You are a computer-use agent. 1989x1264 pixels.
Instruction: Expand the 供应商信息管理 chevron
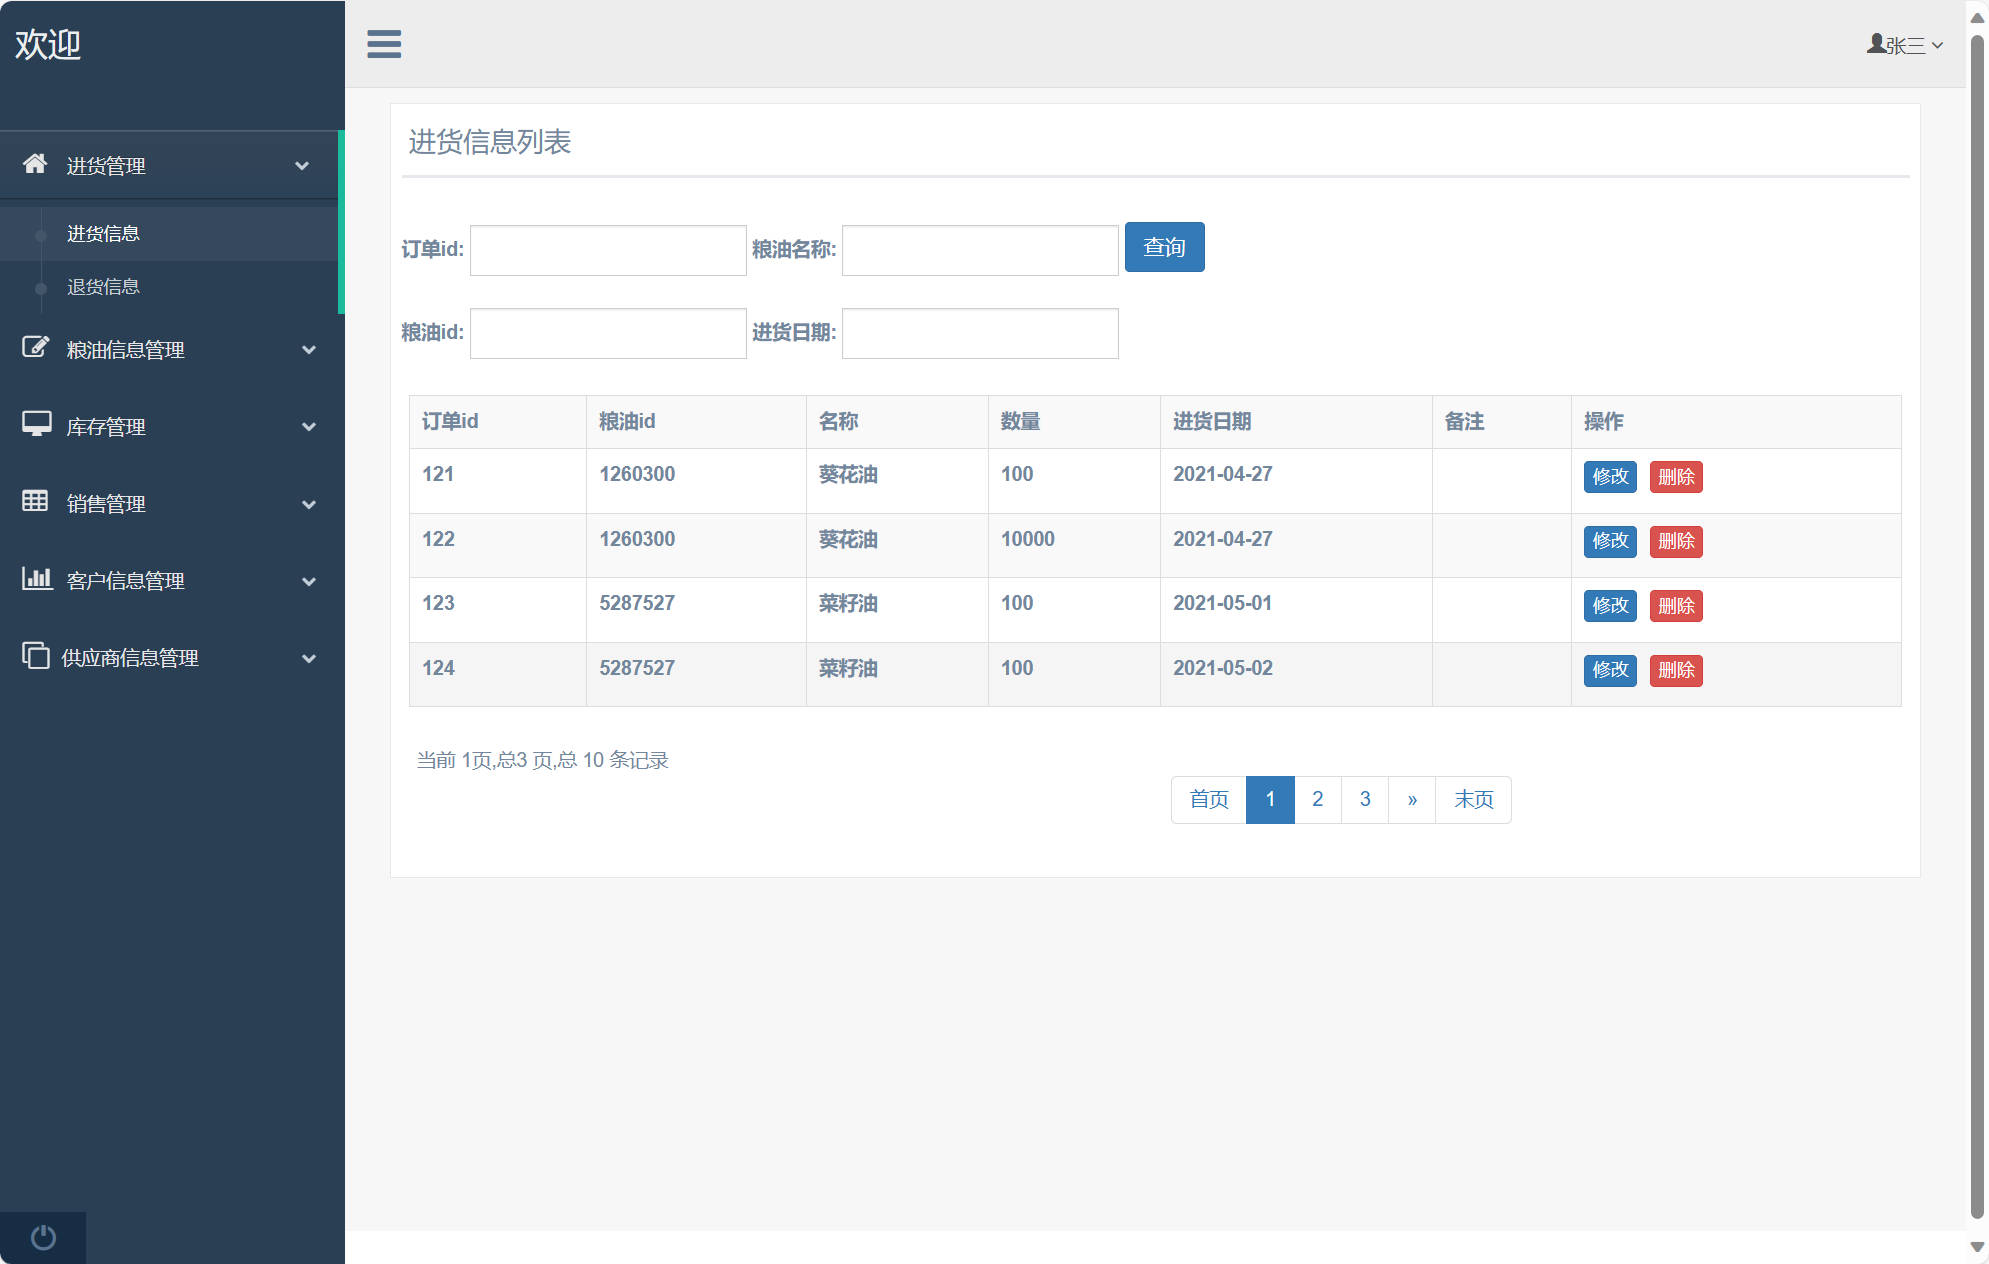[309, 659]
